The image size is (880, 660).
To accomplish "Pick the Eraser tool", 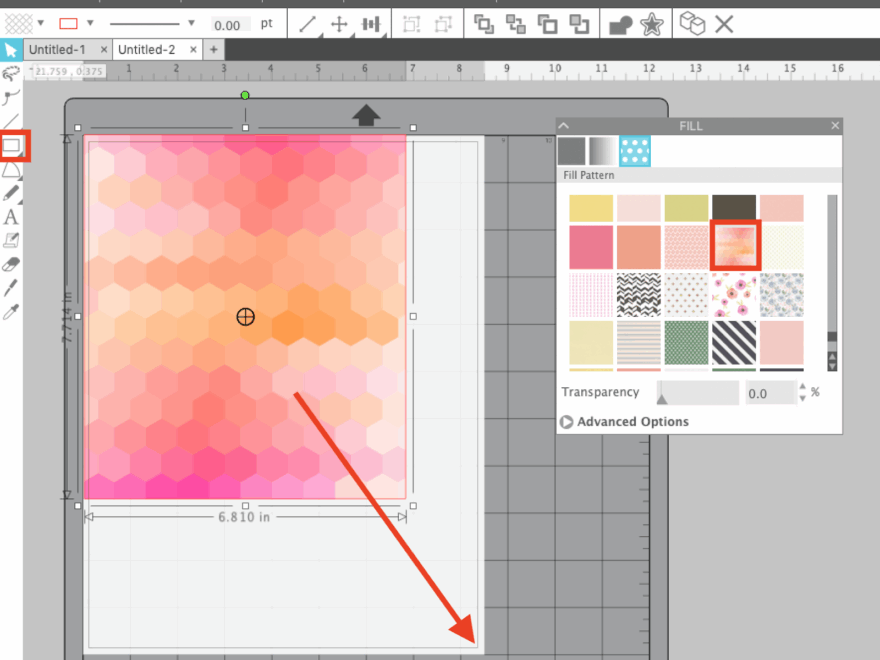I will (x=12, y=264).
